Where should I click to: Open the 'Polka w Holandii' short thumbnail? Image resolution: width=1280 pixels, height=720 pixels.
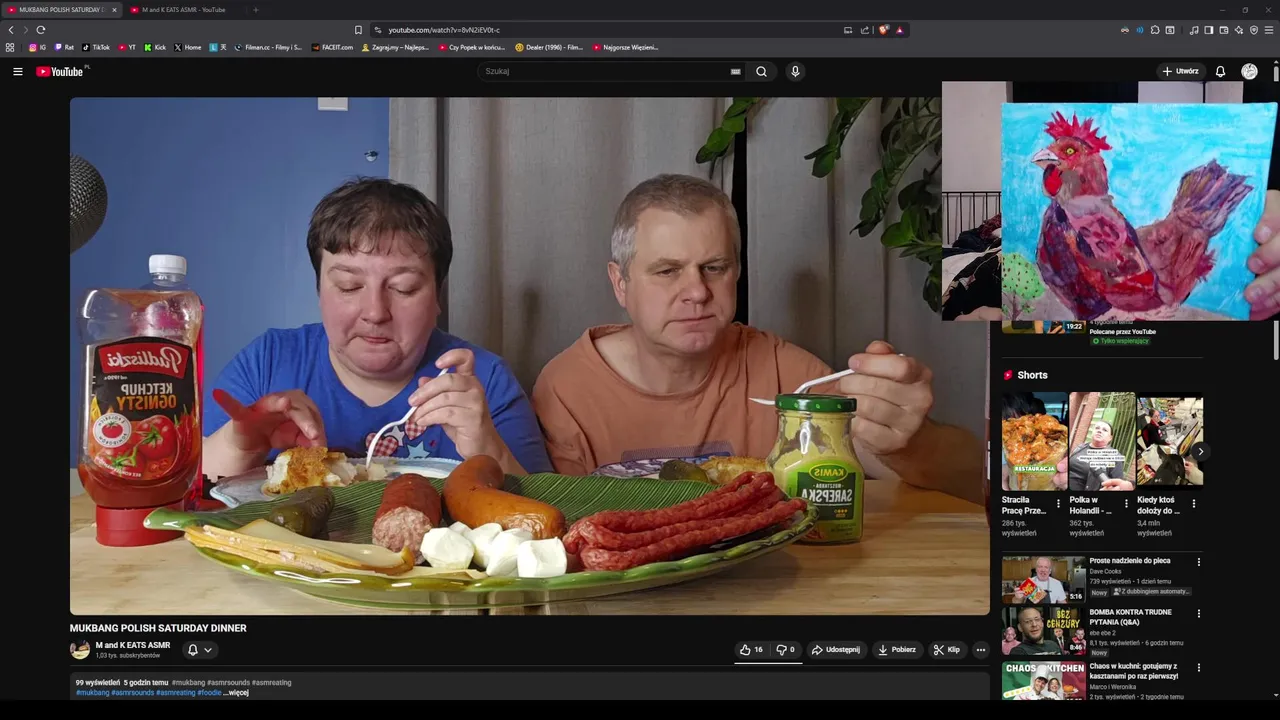pyautogui.click(x=1102, y=441)
